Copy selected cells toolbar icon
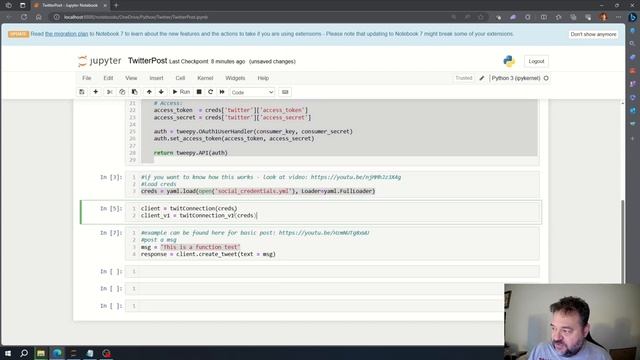 pos(122,92)
